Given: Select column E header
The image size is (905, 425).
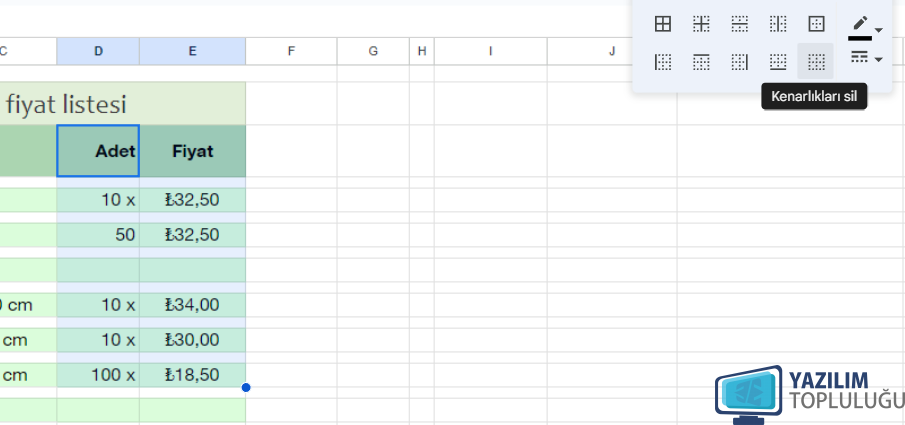Looking at the screenshot, I should click(192, 51).
